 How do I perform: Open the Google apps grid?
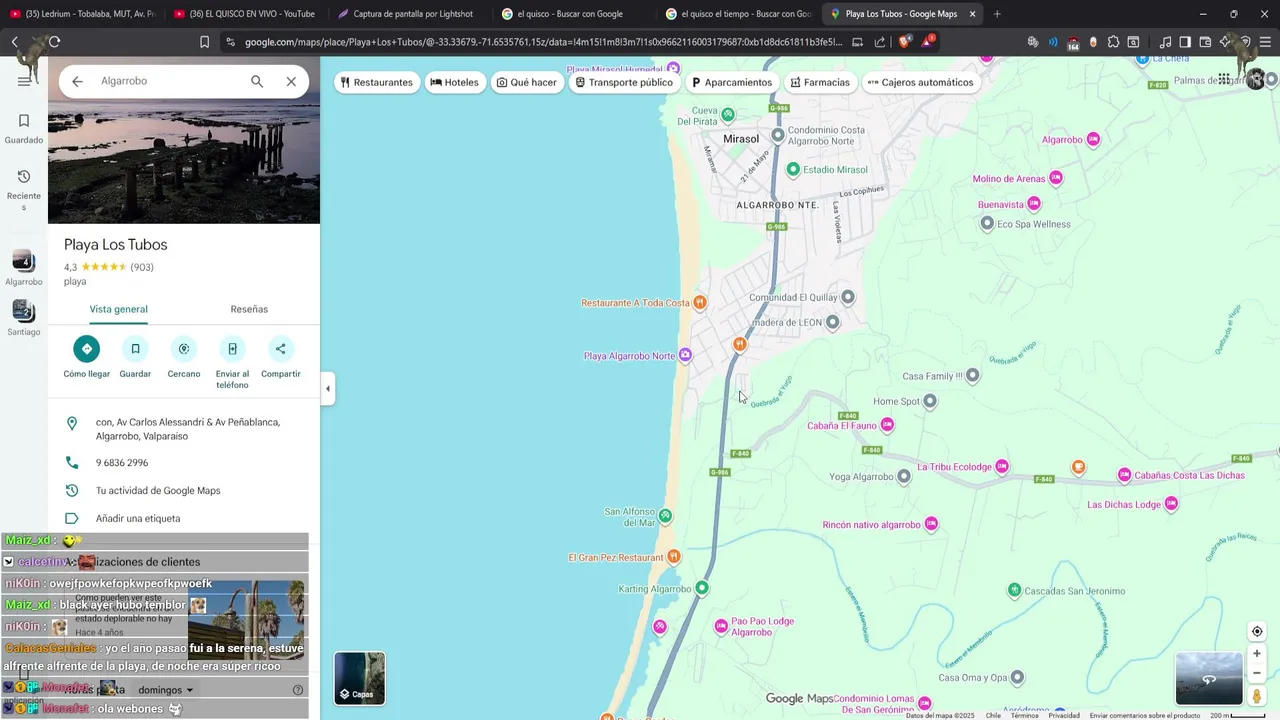1225,80
